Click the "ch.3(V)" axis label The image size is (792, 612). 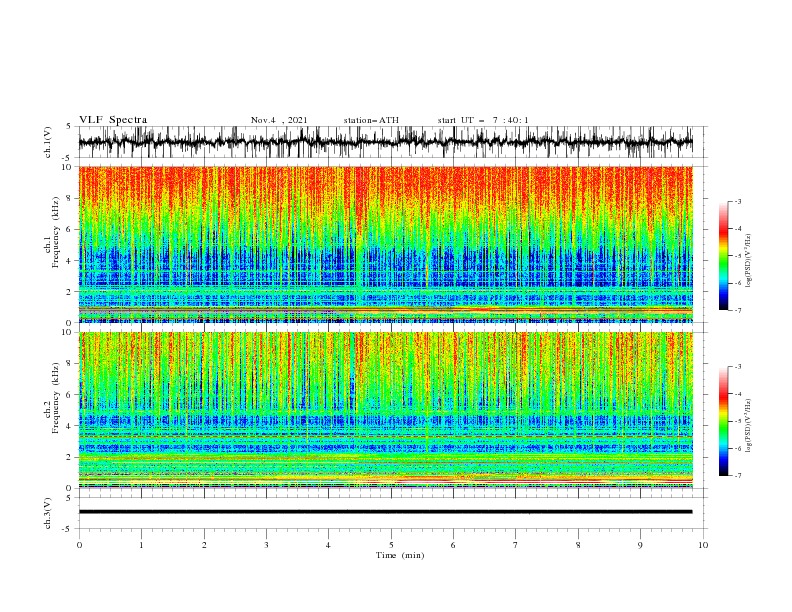[48, 513]
